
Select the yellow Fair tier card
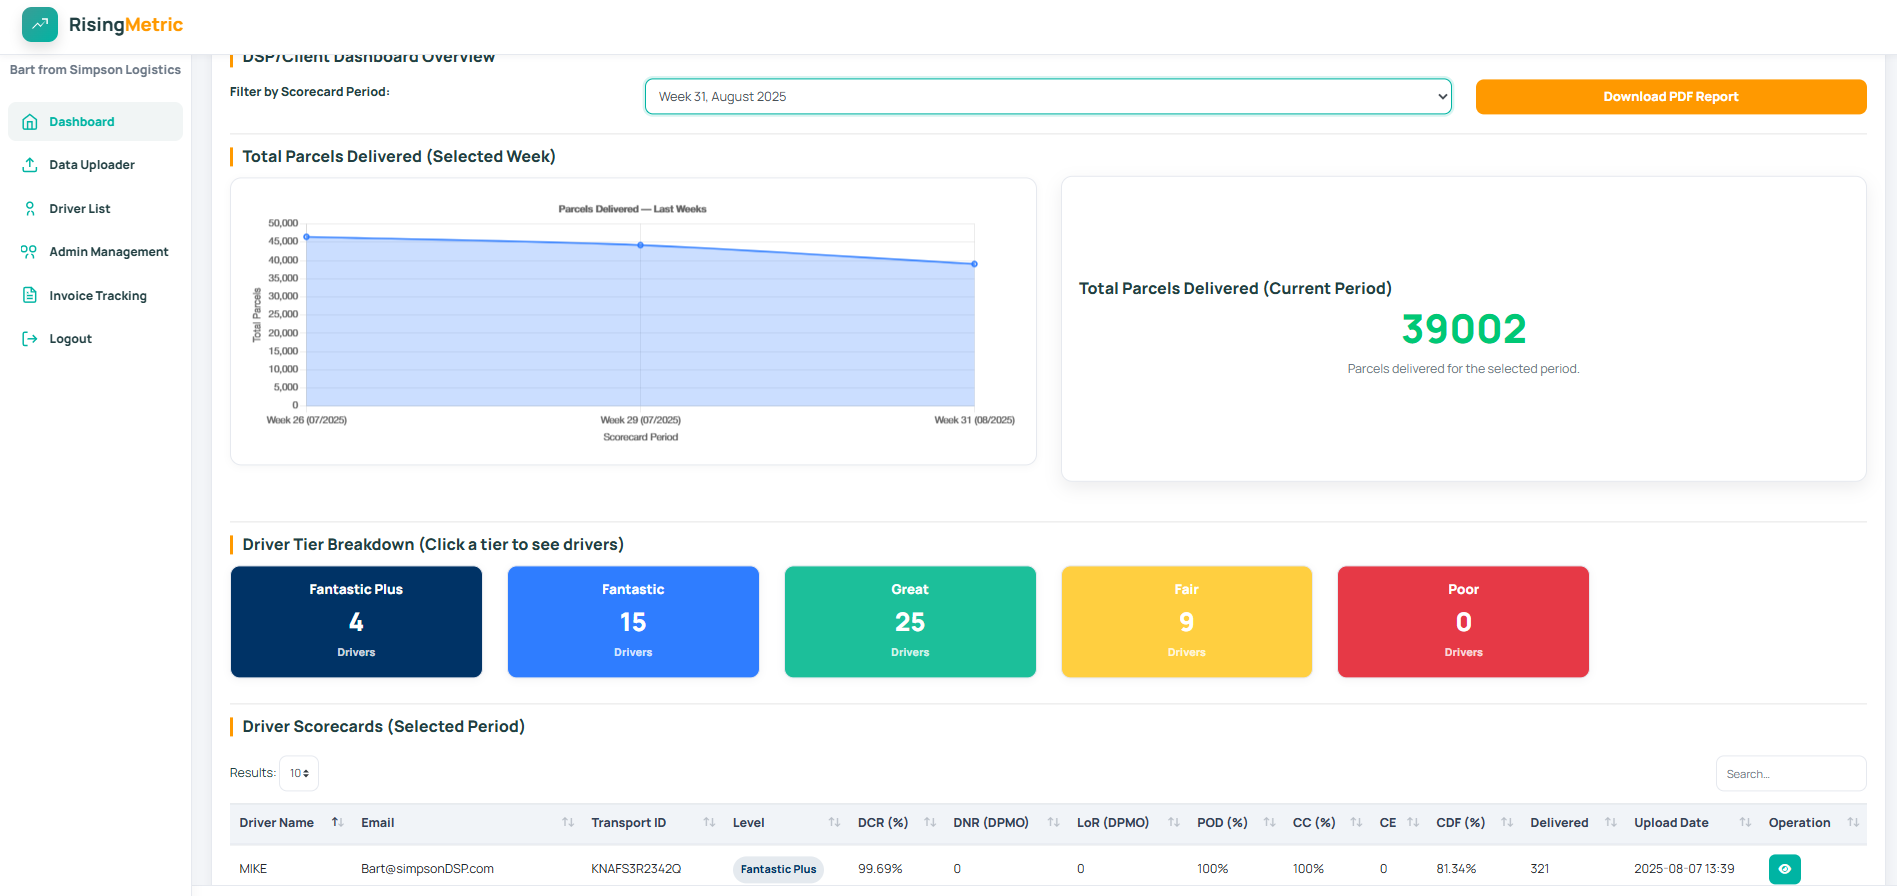(1186, 621)
